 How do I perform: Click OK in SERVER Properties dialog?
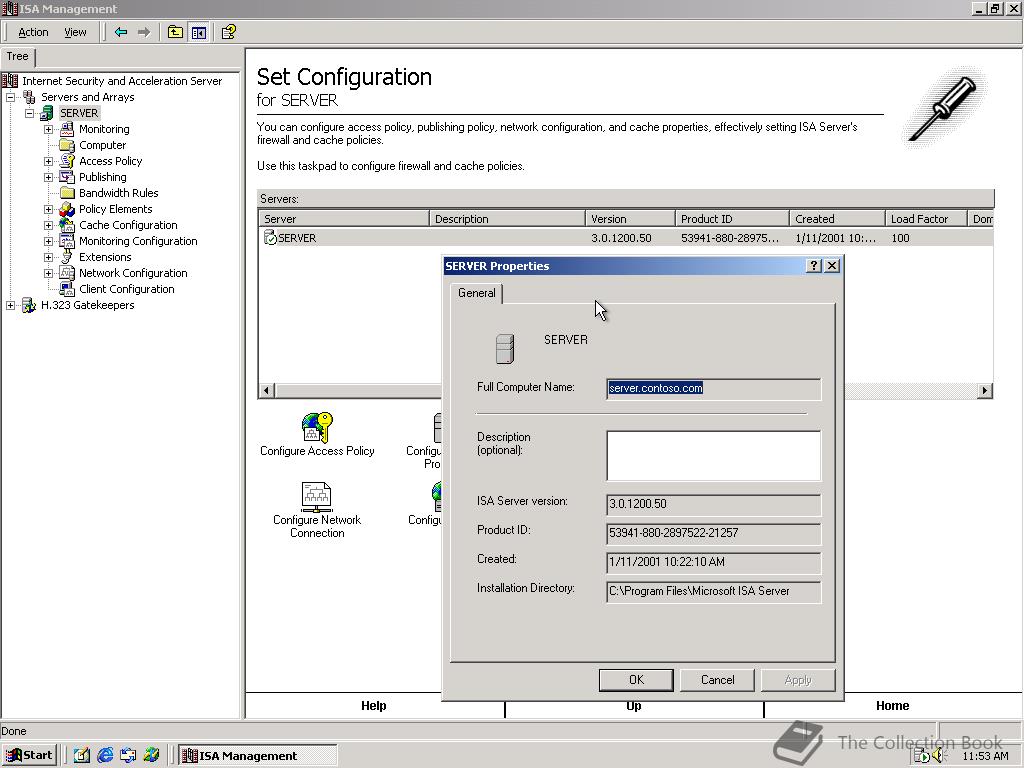(636, 680)
